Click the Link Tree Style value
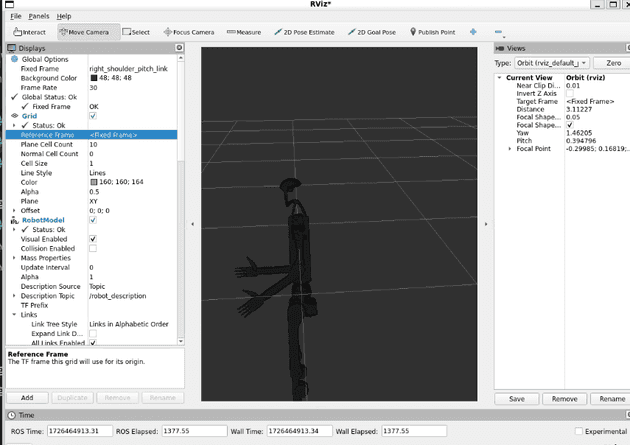Viewport: 630px width, 445px height. (x=129, y=324)
